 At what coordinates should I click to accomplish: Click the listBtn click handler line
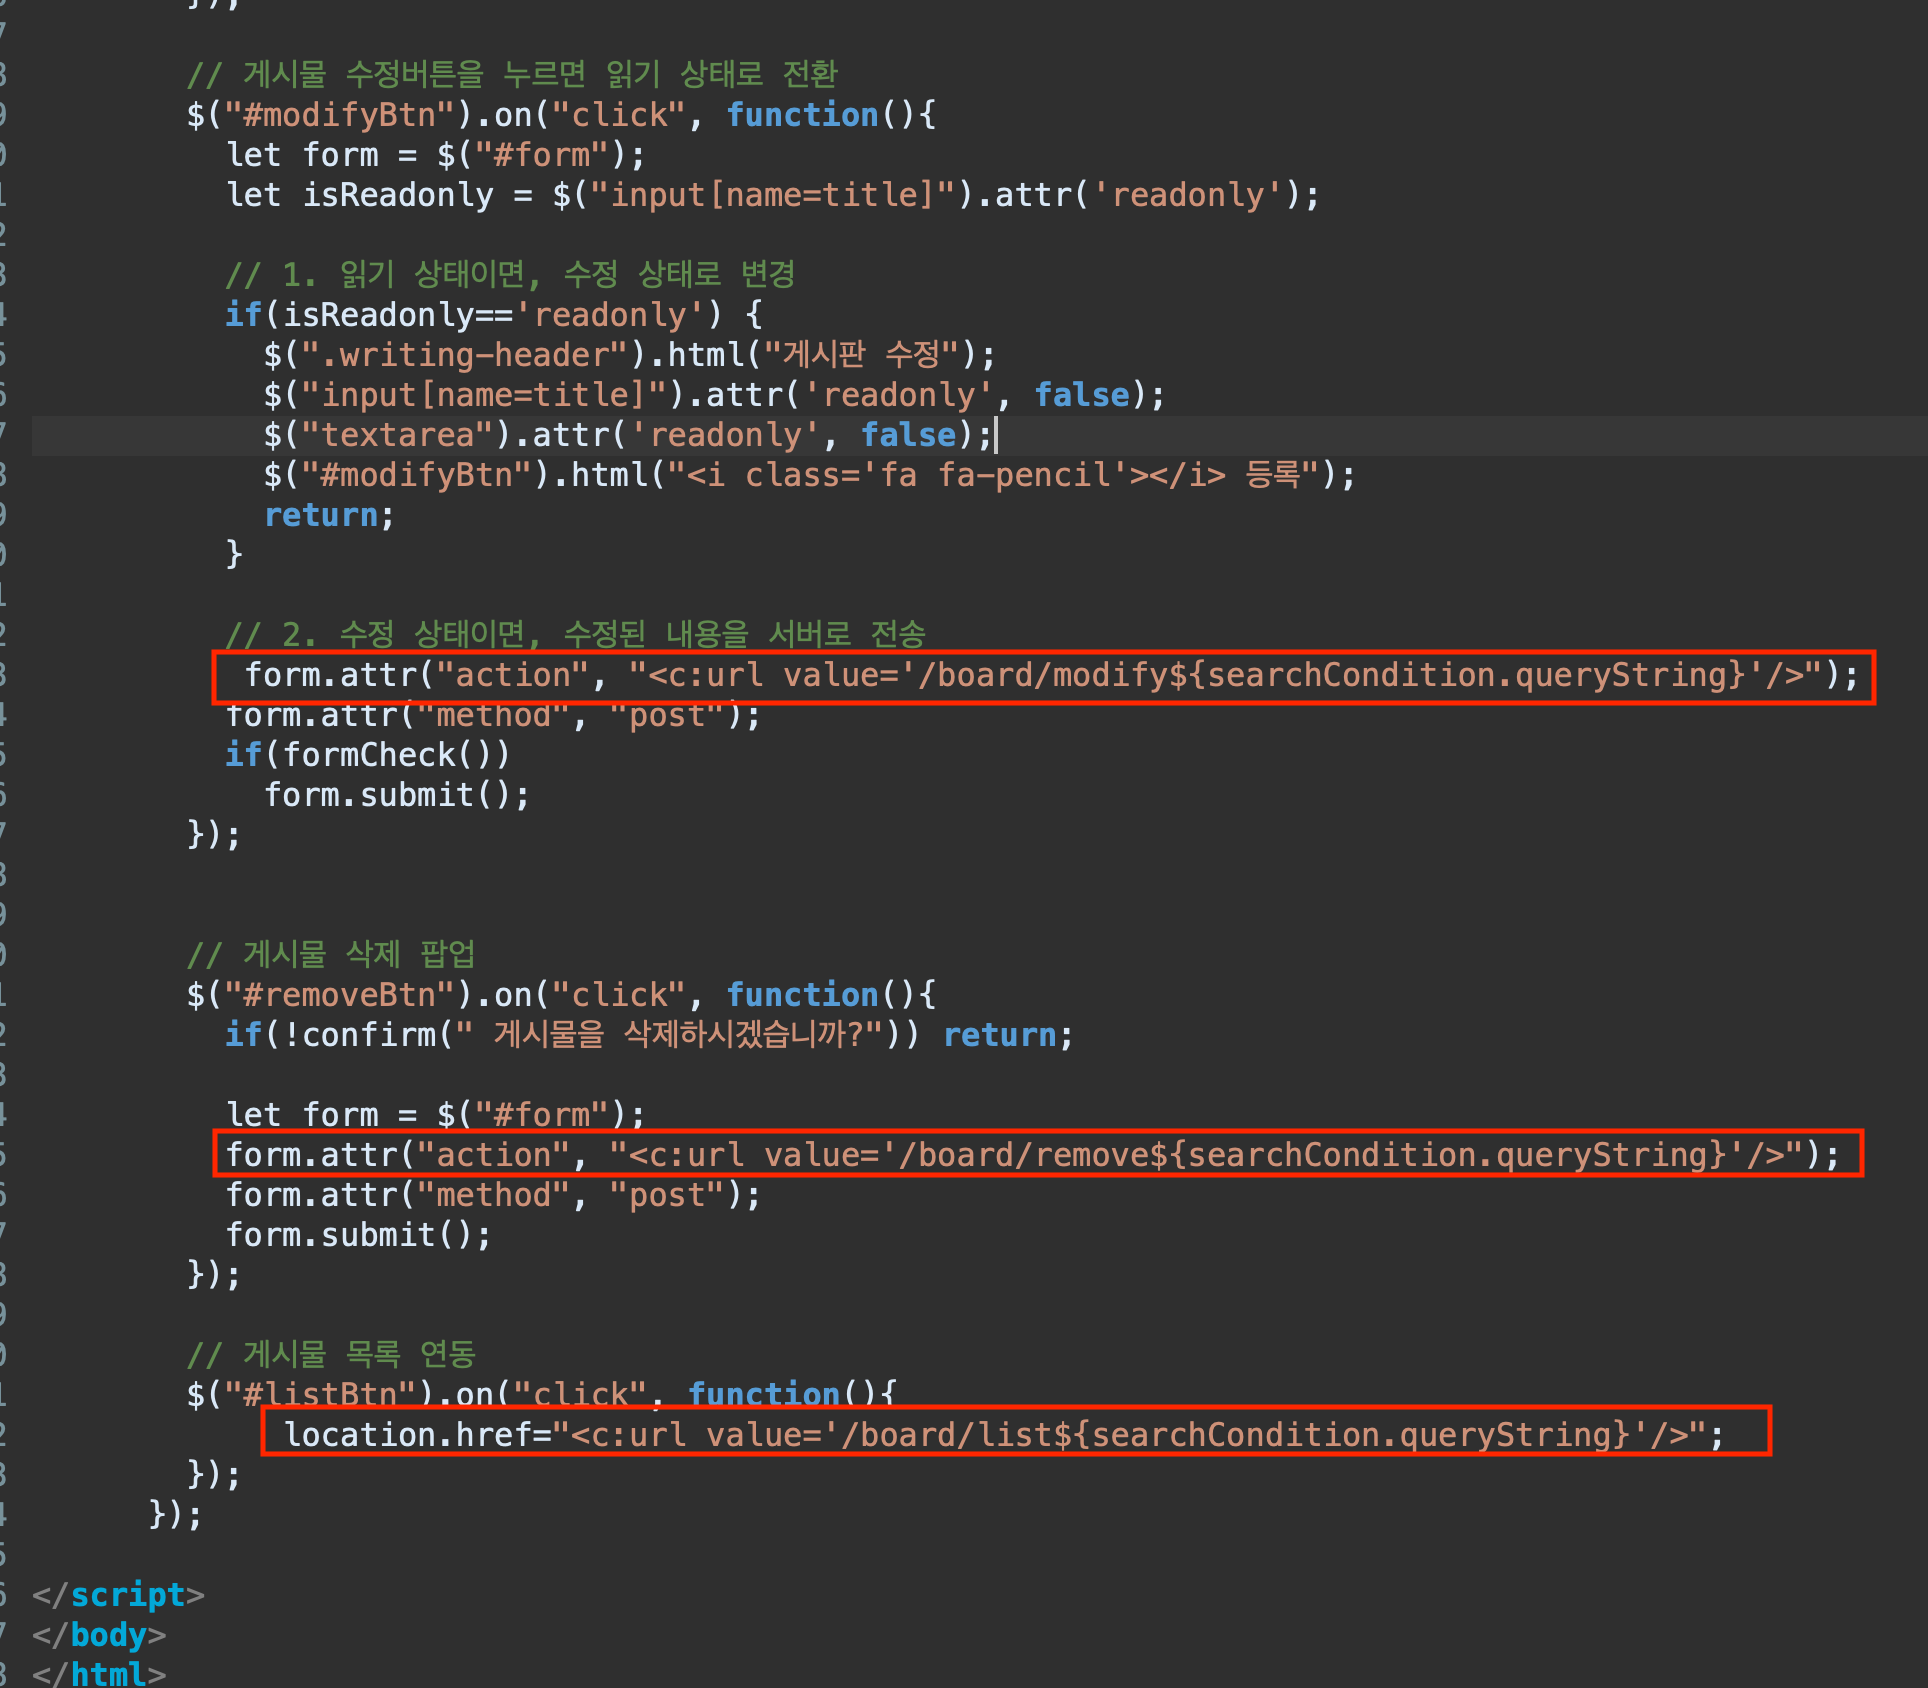pos(540,1393)
